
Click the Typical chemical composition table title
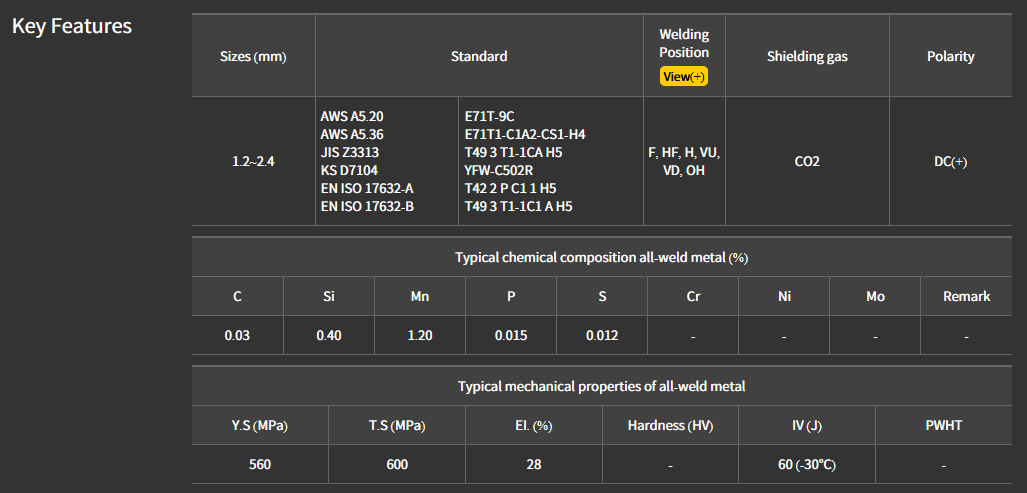[601, 257]
